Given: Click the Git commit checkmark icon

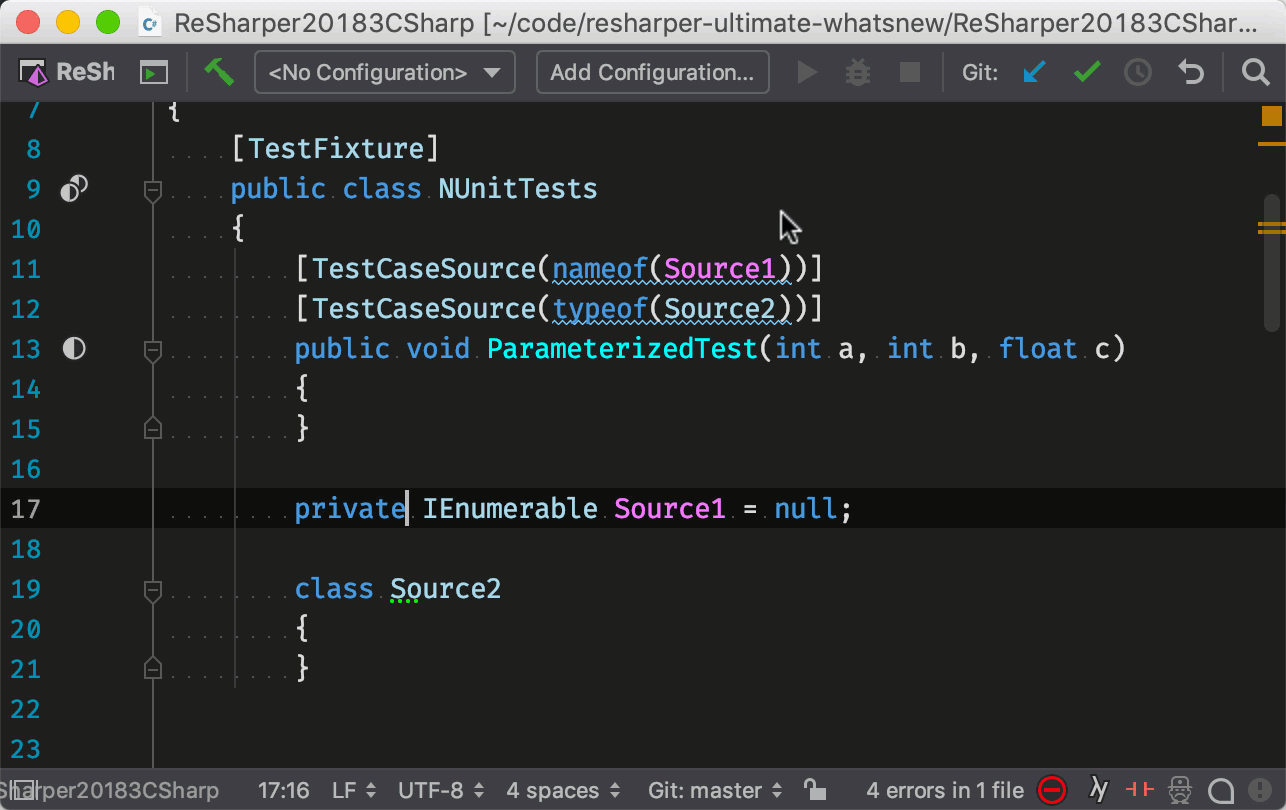Looking at the screenshot, I should click(x=1087, y=72).
